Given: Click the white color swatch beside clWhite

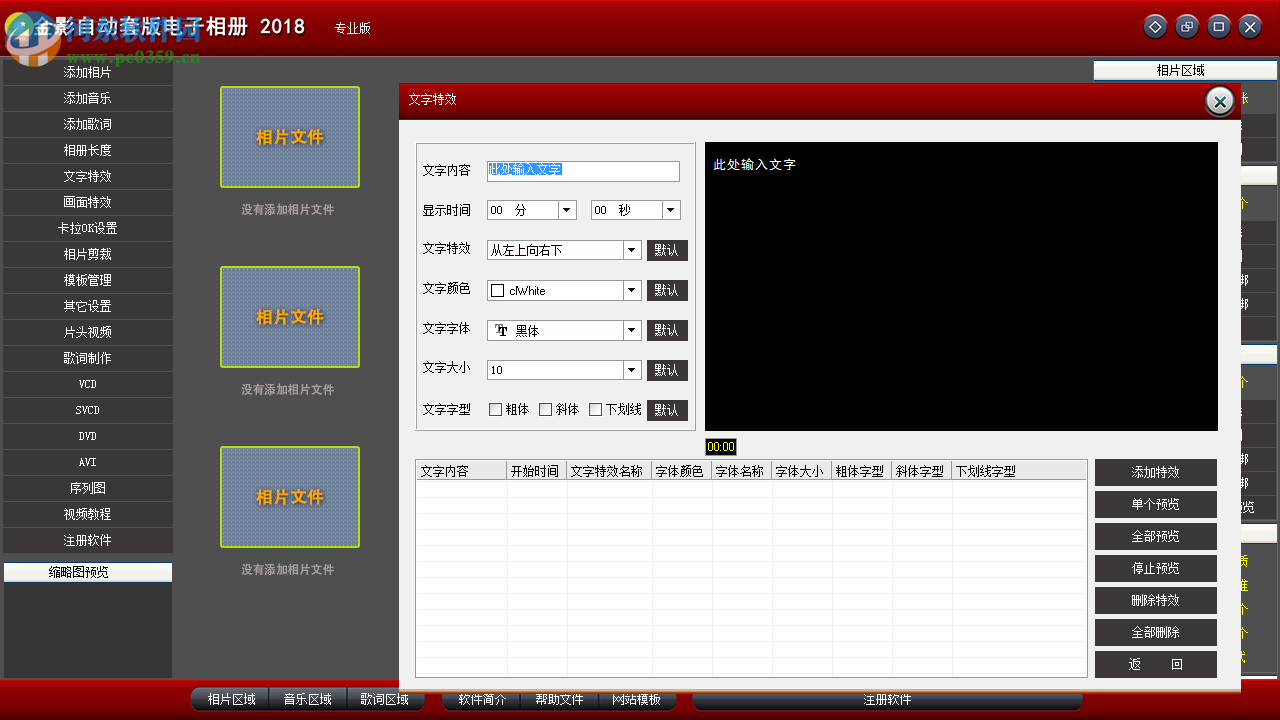Looking at the screenshot, I should [497, 290].
